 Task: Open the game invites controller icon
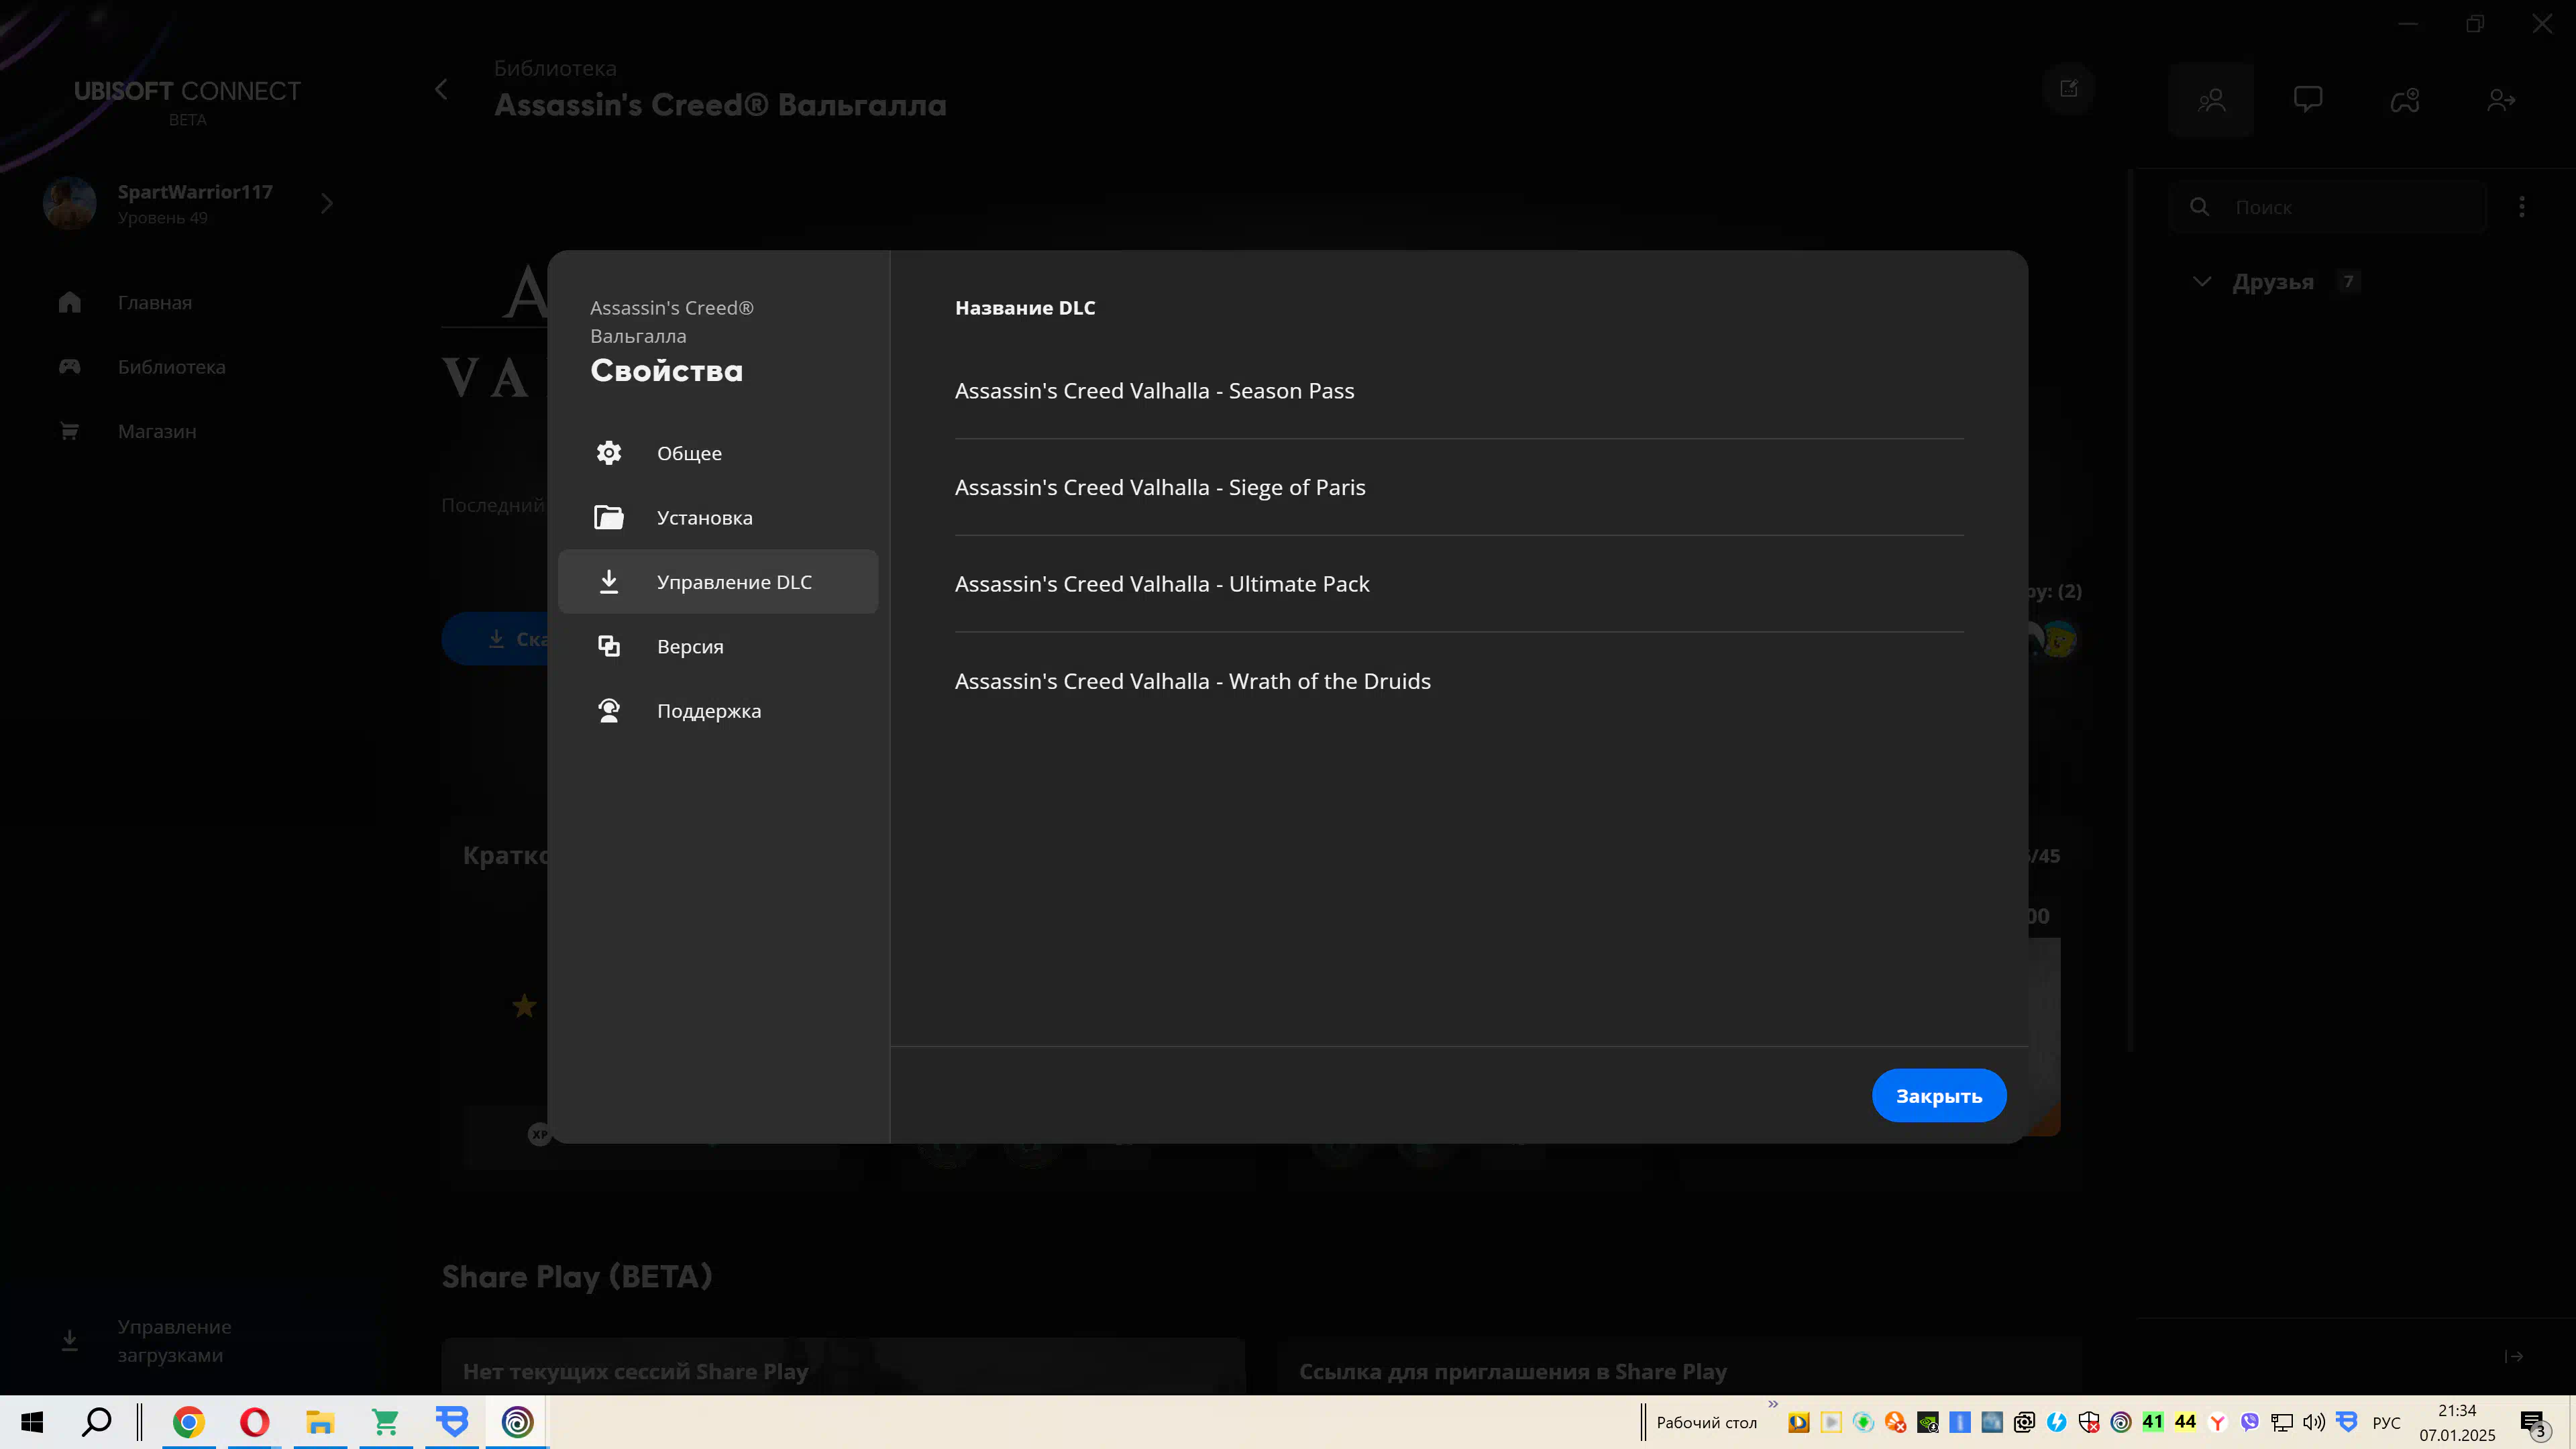[2404, 100]
